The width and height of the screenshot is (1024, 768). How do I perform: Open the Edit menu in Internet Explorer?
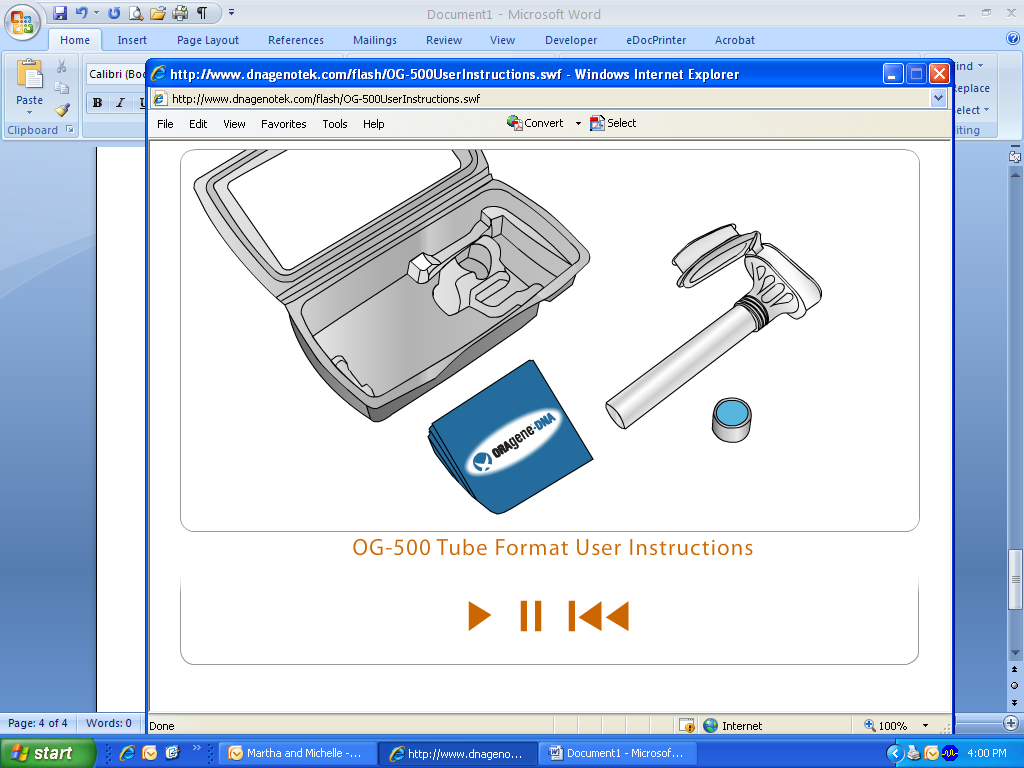click(x=198, y=124)
